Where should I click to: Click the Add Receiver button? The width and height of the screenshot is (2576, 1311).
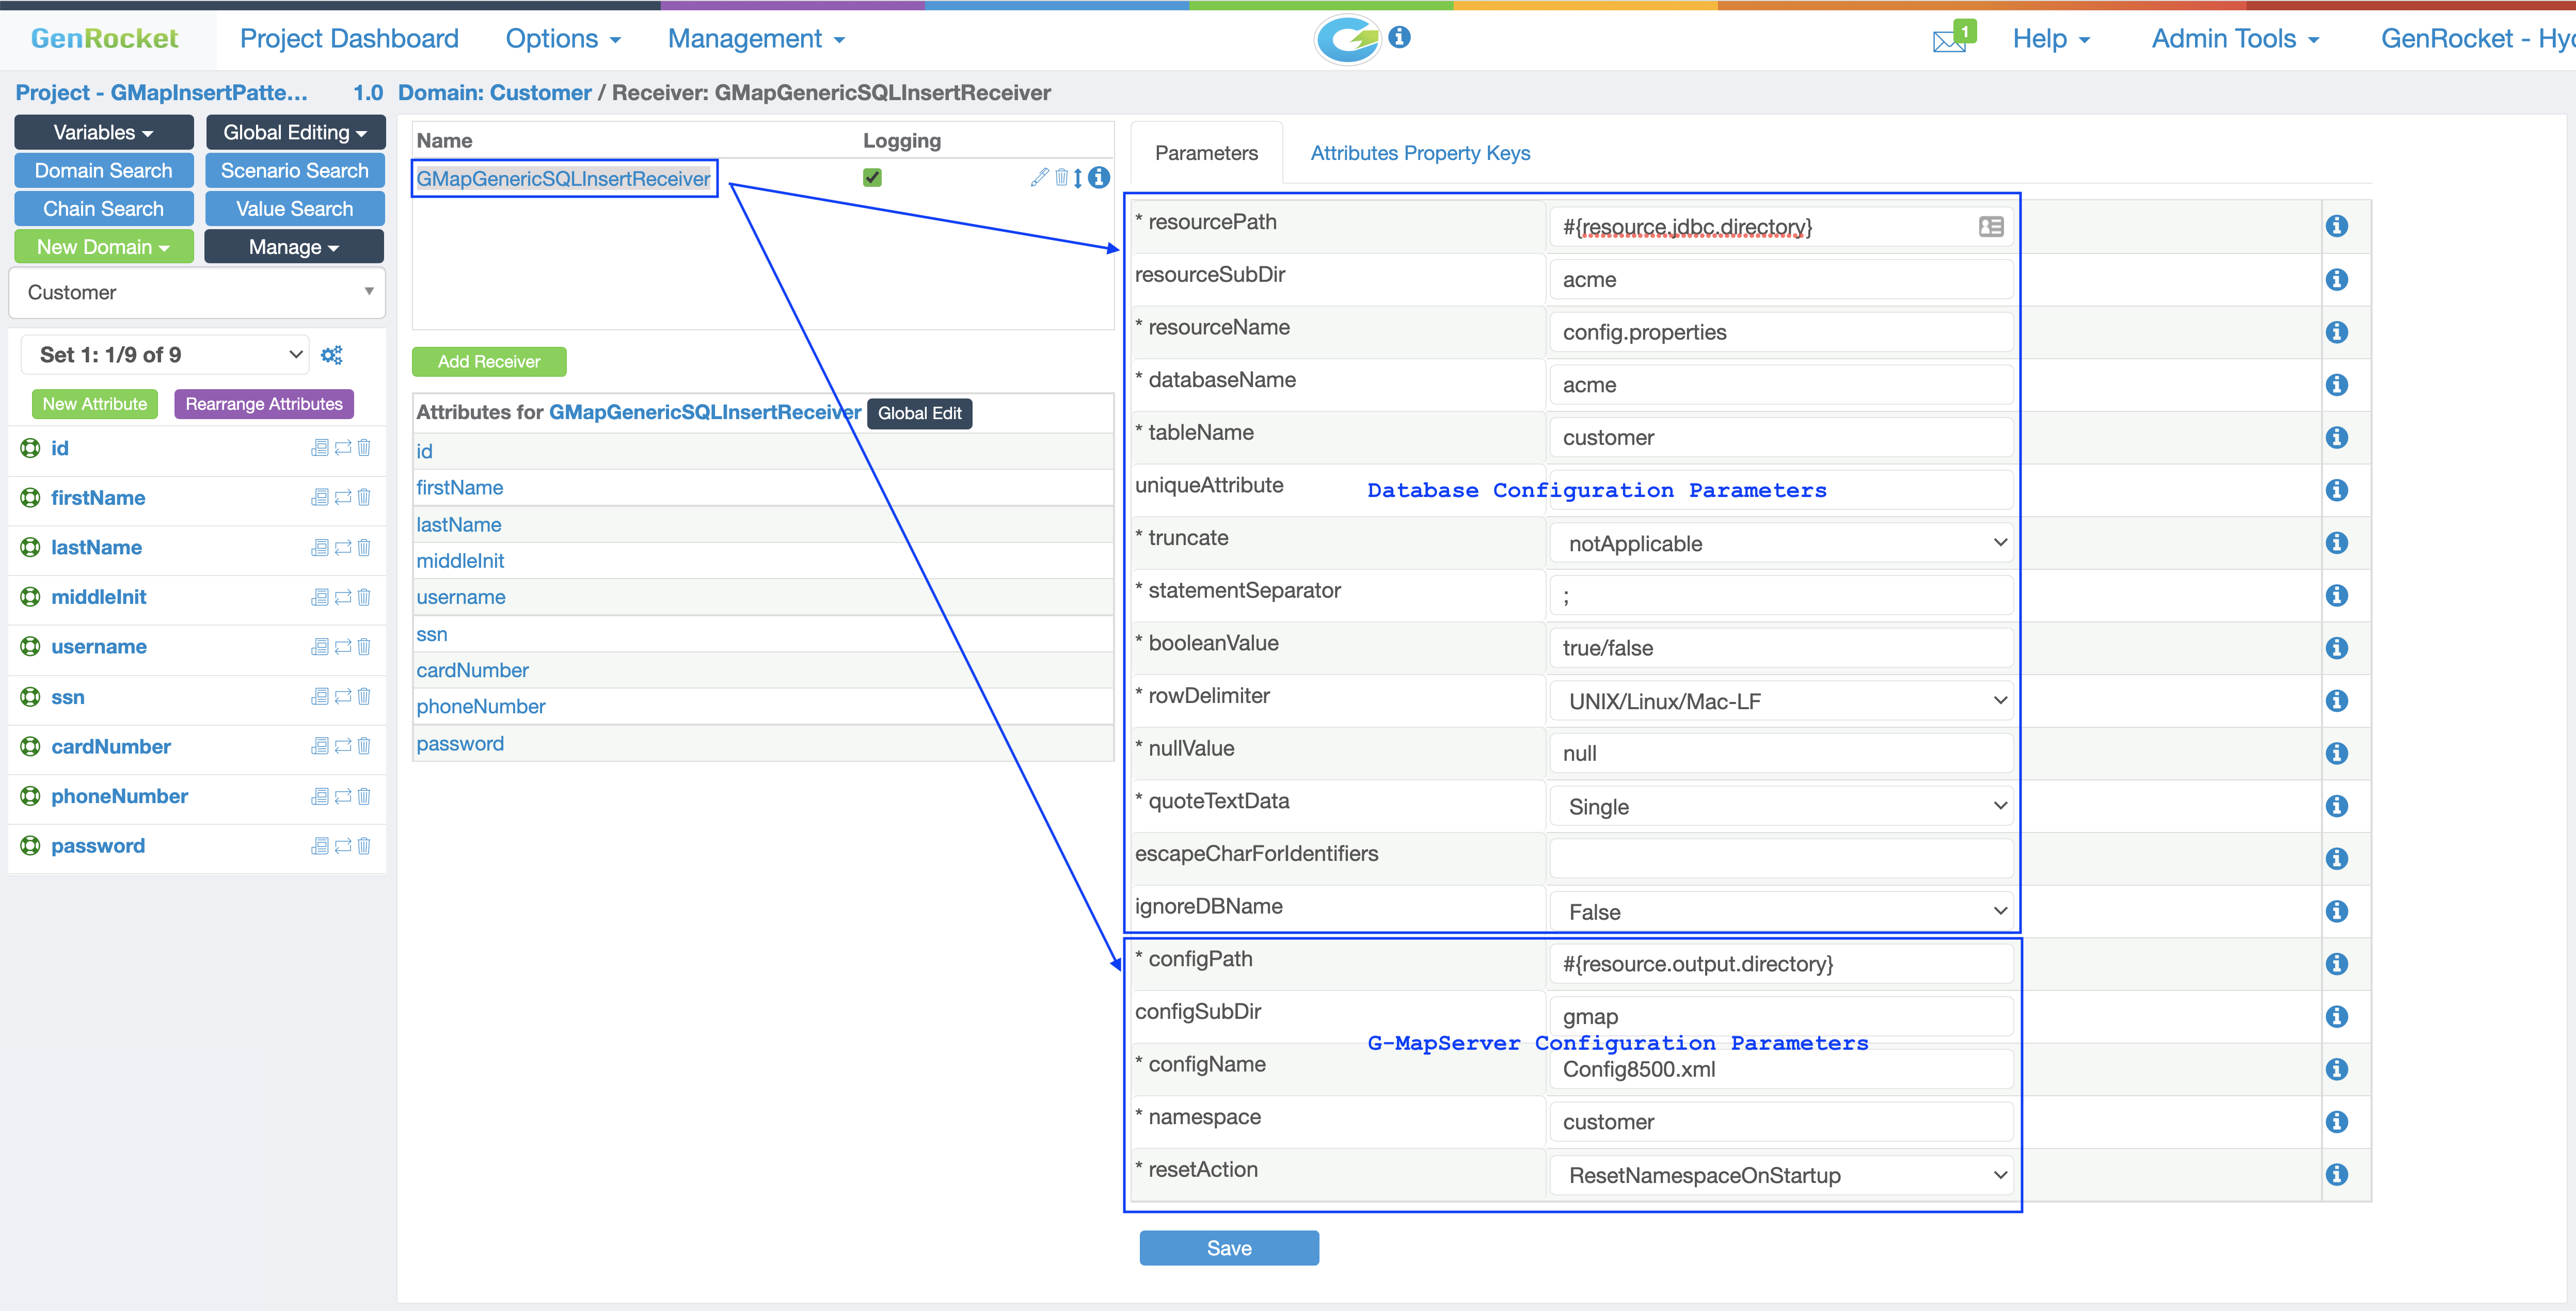pos(489,361)
